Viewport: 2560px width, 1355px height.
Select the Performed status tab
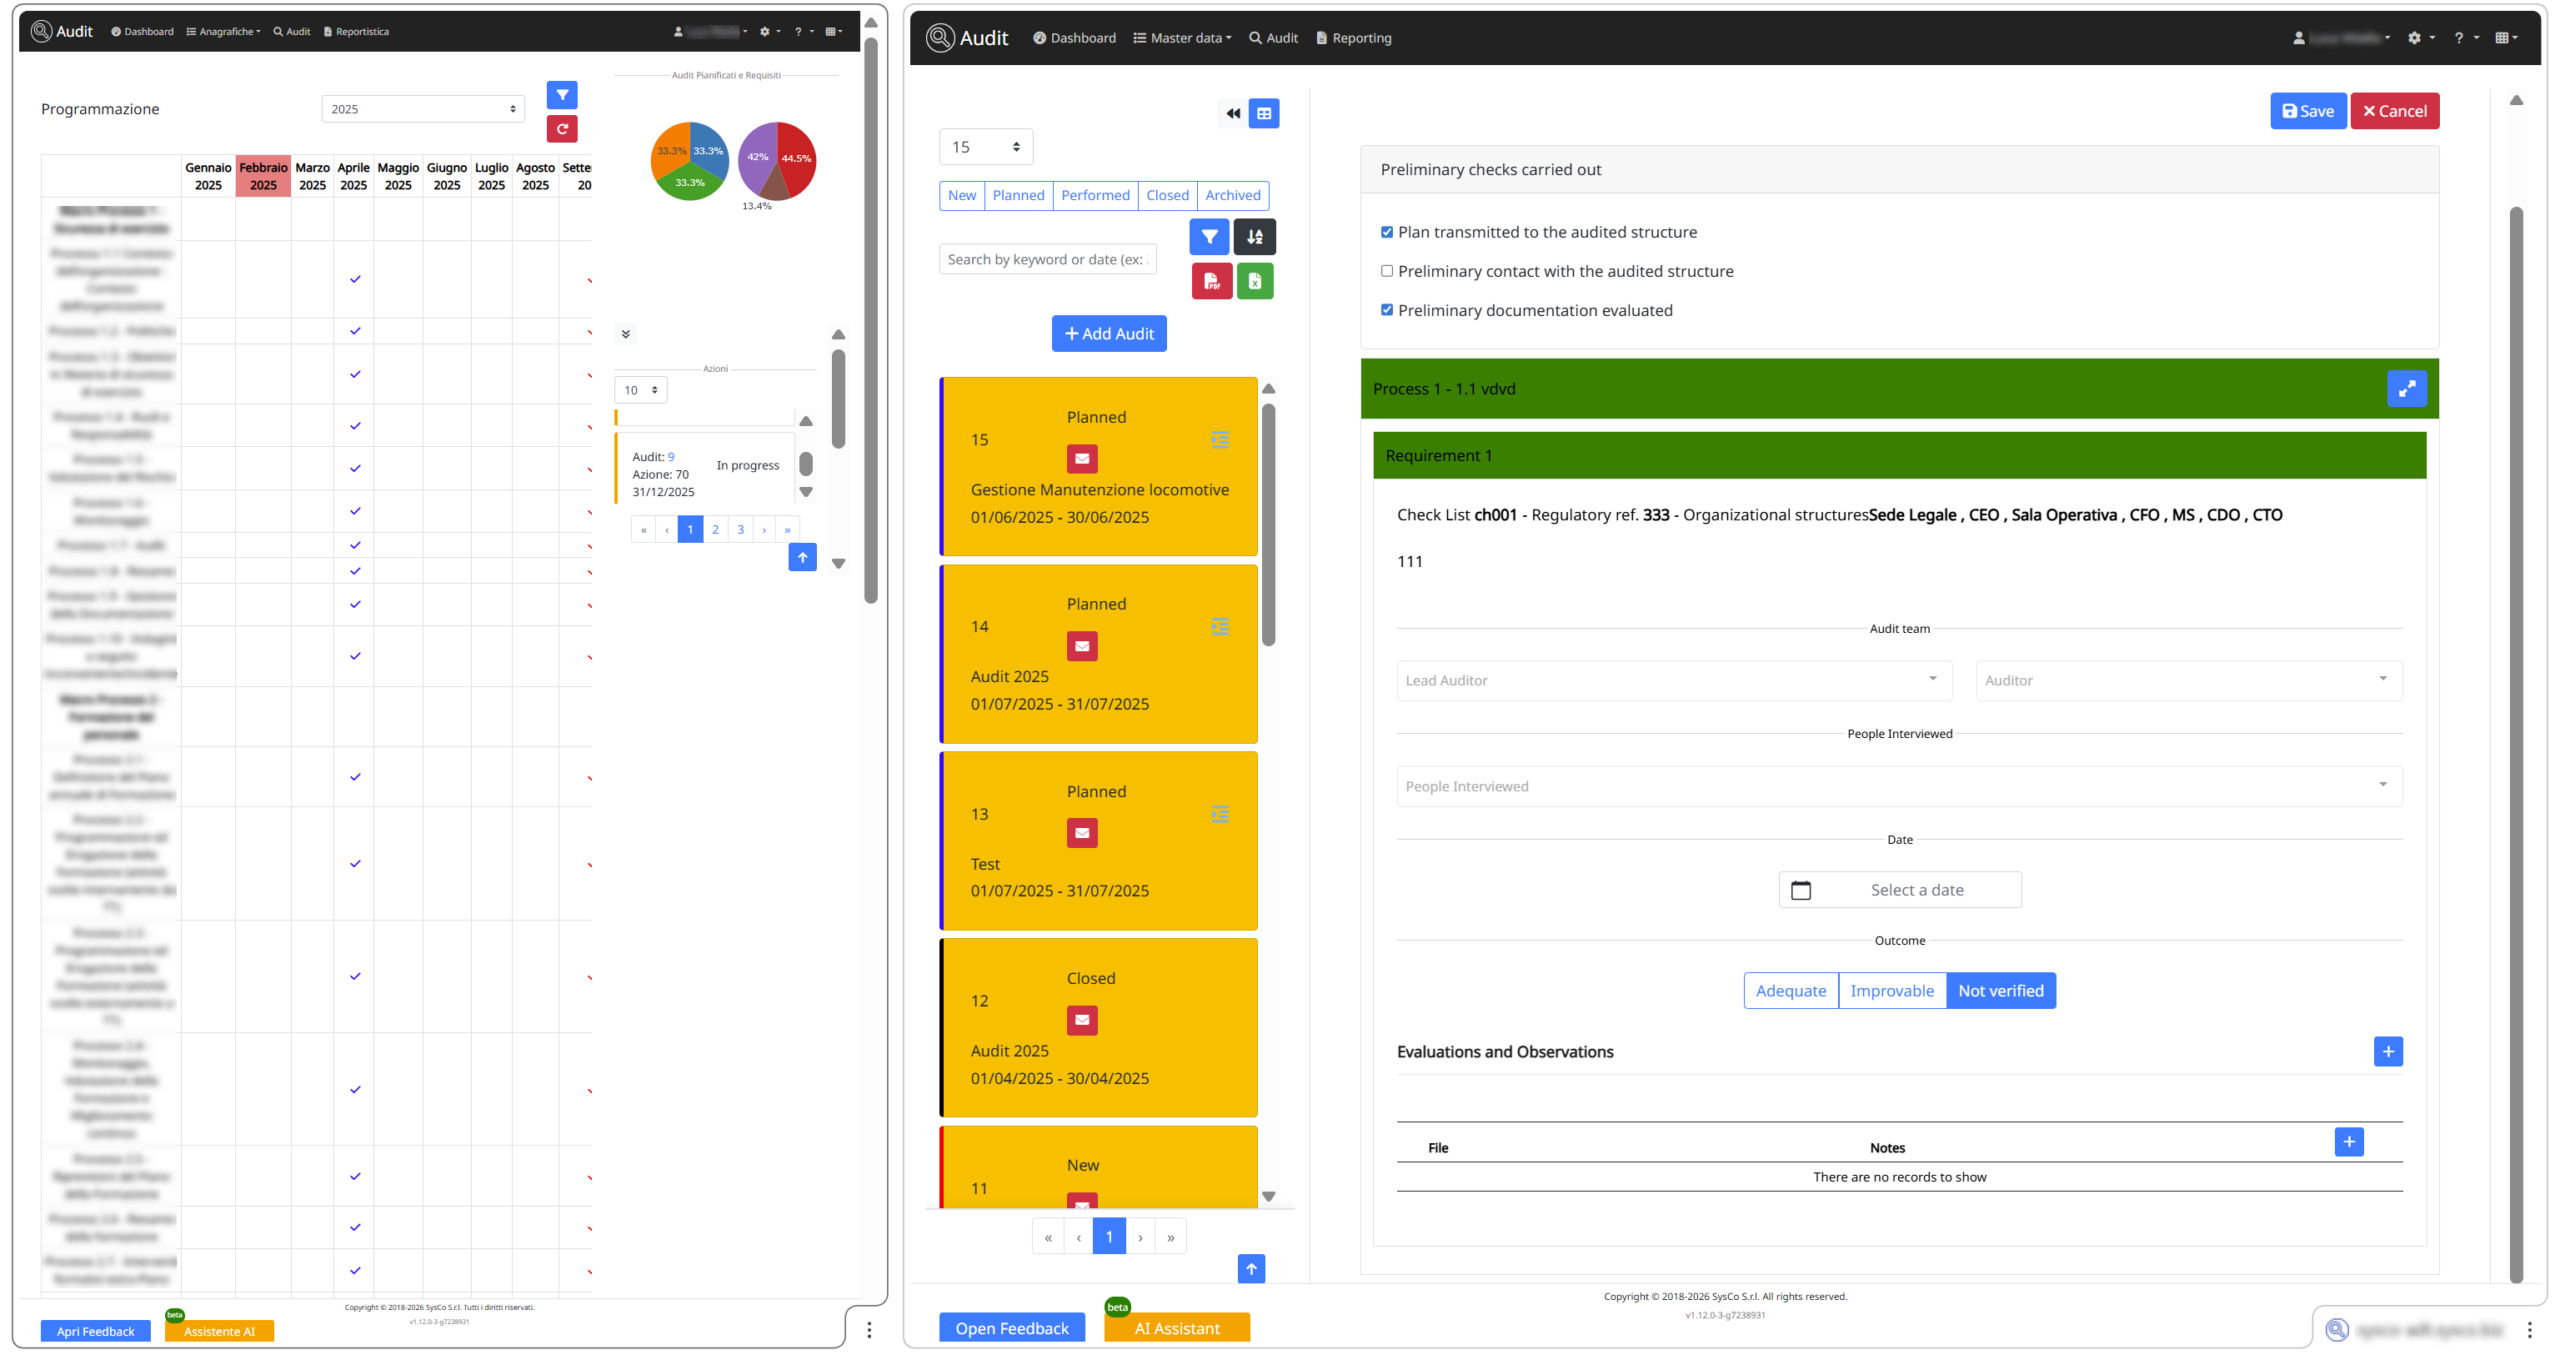coord(1095,196)
